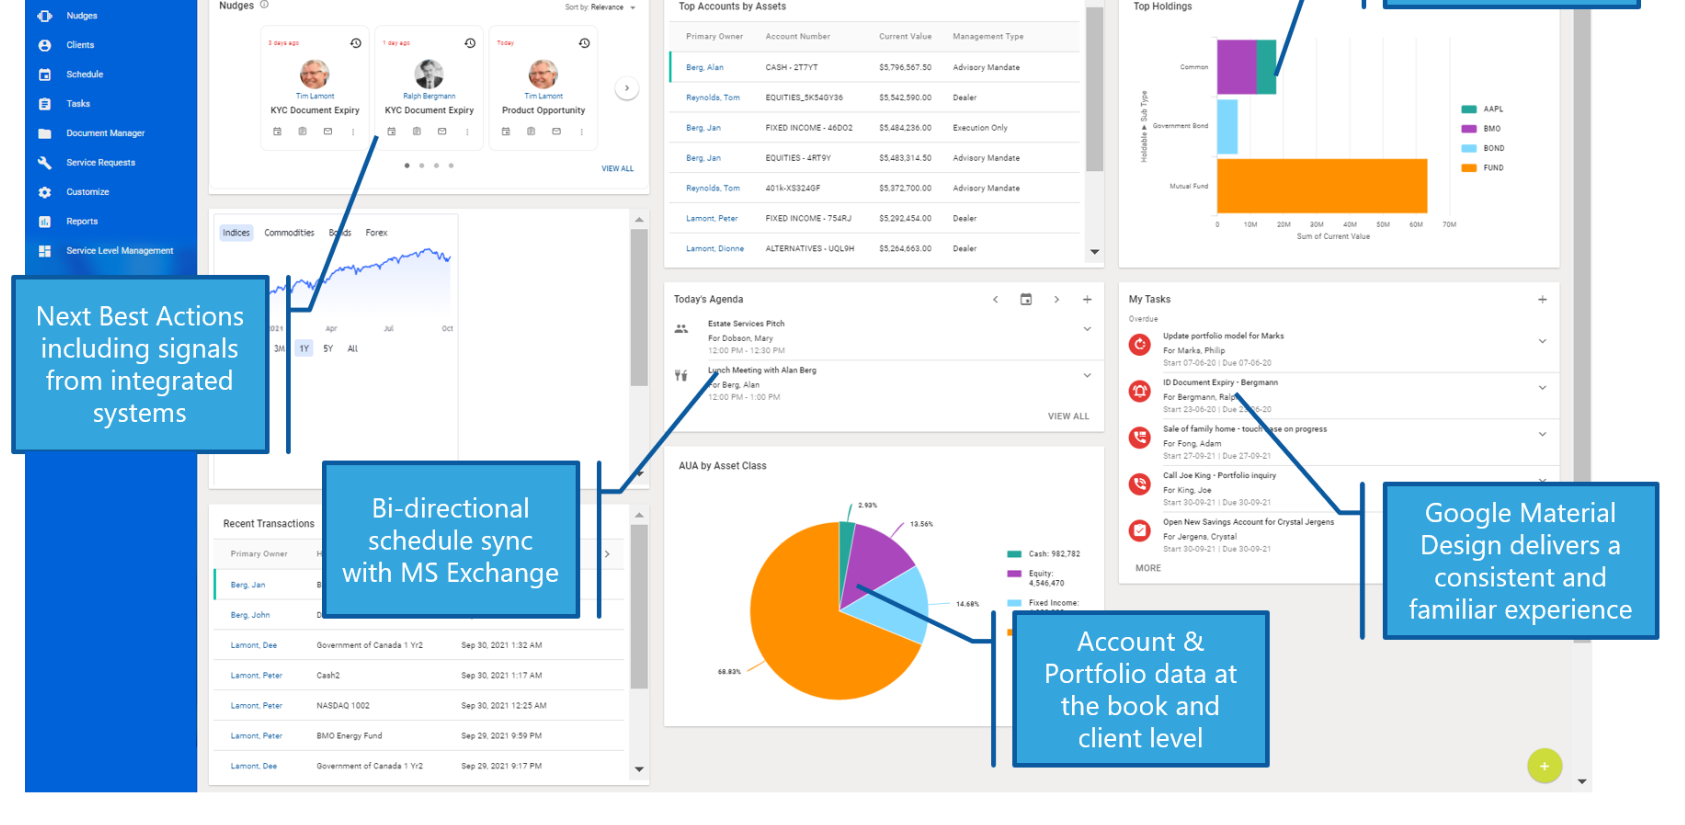Click MORE under My Tasks
Image resolution: width=1685 pixels, height=825 pixels.
(x=1148, y=568)
